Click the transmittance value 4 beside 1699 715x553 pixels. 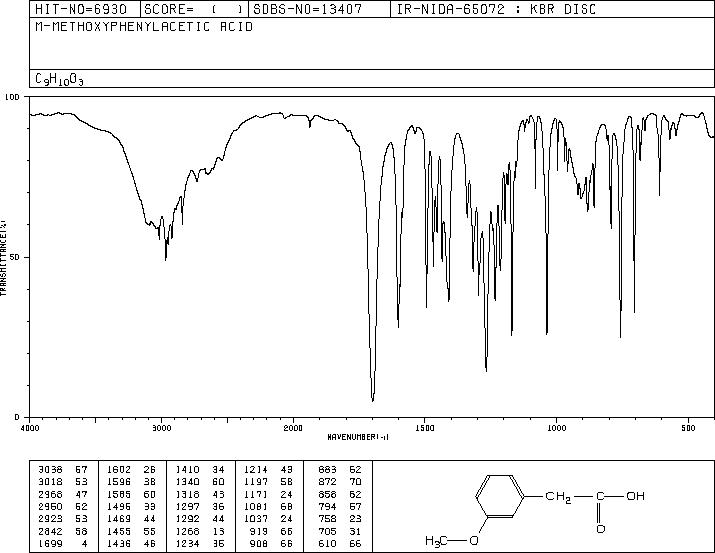coord(84,543)
